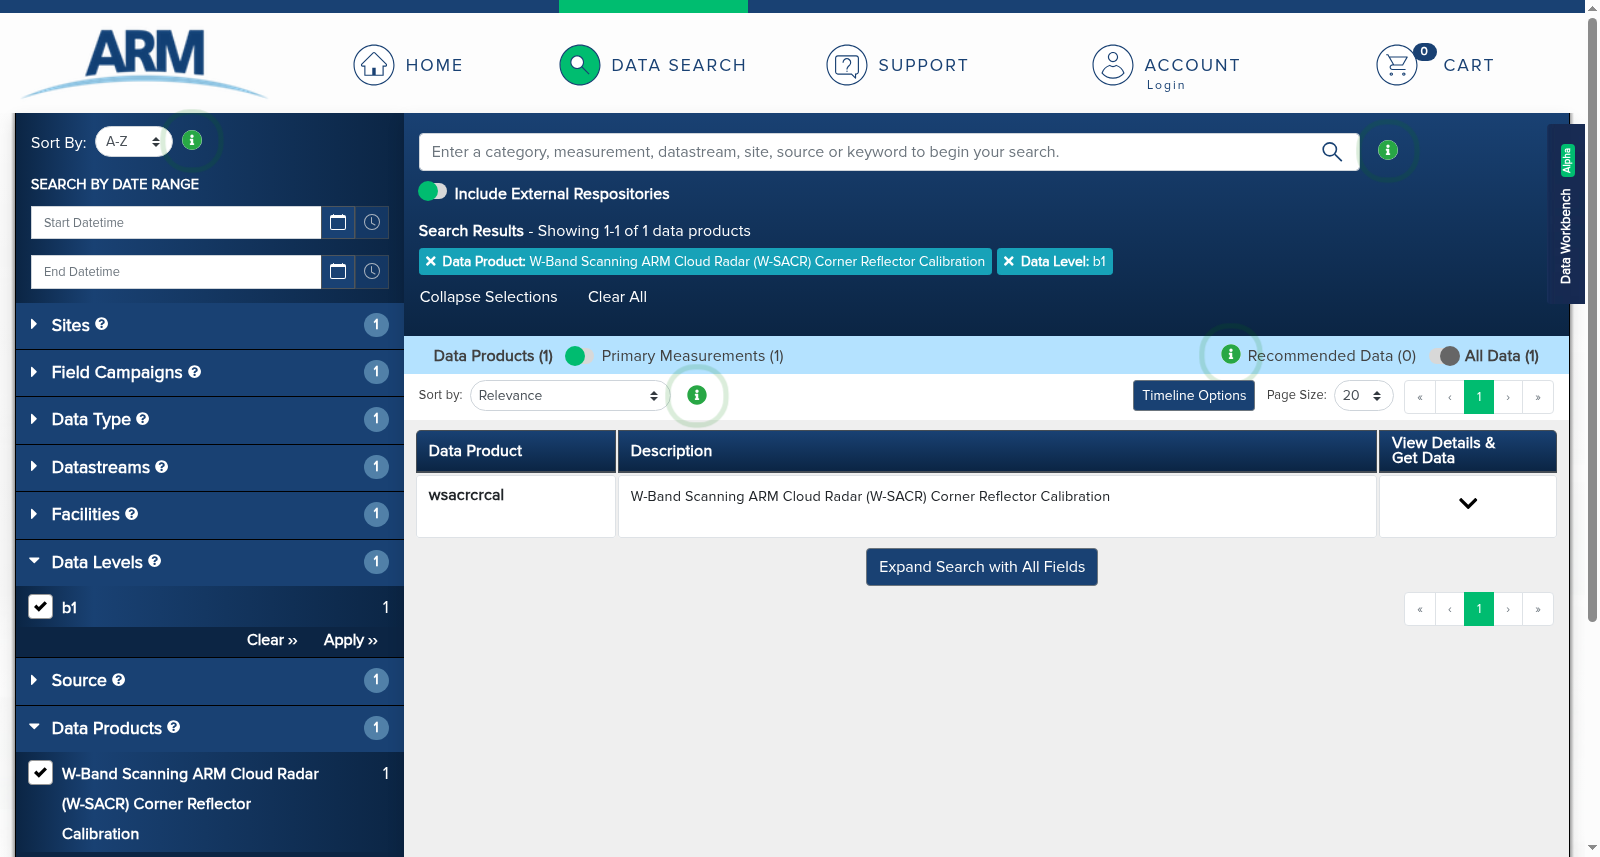Click Collapse Selections link
This screenshot has width=1600, height=857.
click(x=488, y=296)
